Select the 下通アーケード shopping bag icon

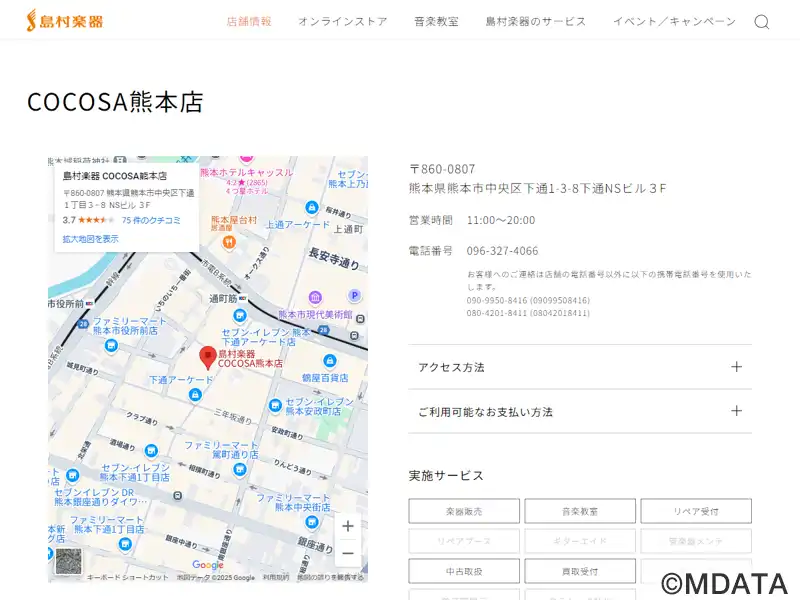coord(195,394)
